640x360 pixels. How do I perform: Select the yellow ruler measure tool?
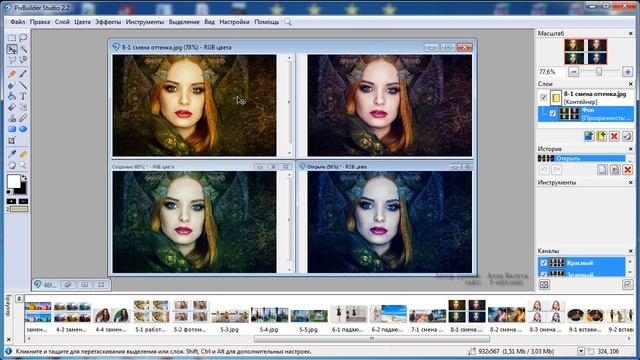(x=23, y=154)
